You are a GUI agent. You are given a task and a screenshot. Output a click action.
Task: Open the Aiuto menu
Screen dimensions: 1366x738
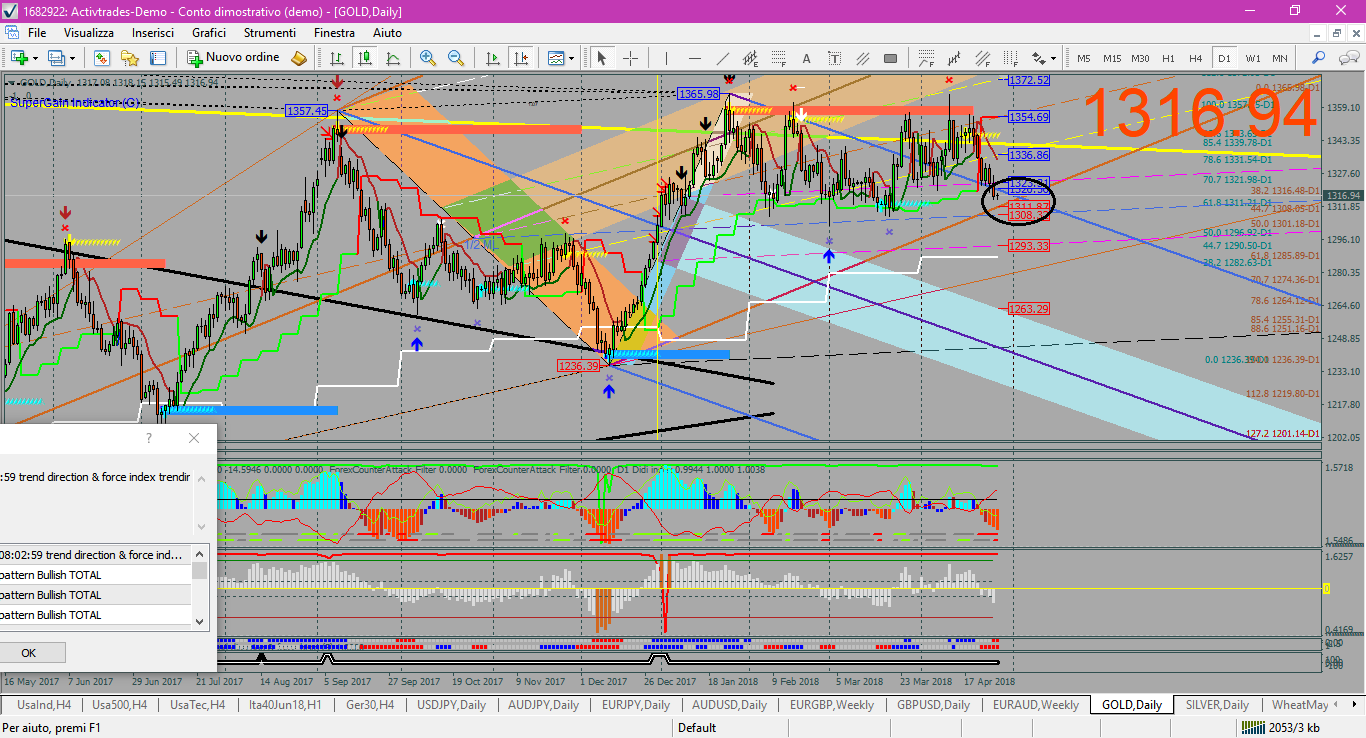[x=387, y=32]
